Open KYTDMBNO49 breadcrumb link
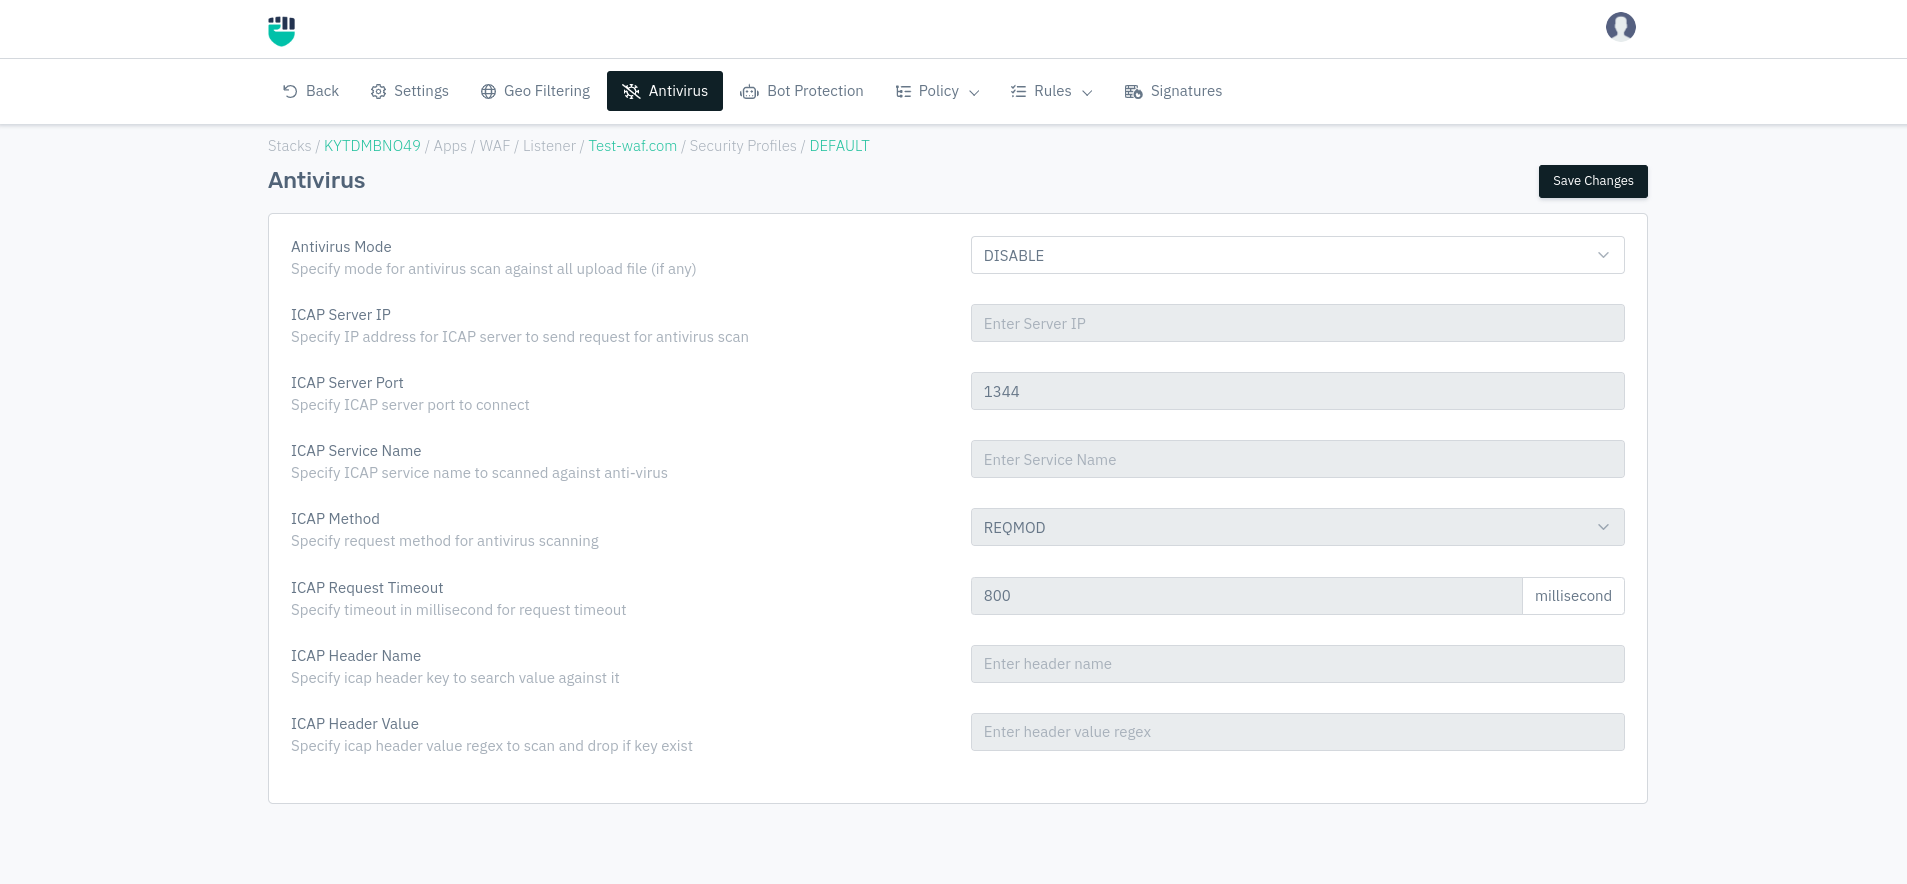The width and height of the screenshot is (1907, 884). (x=372, y=146)
